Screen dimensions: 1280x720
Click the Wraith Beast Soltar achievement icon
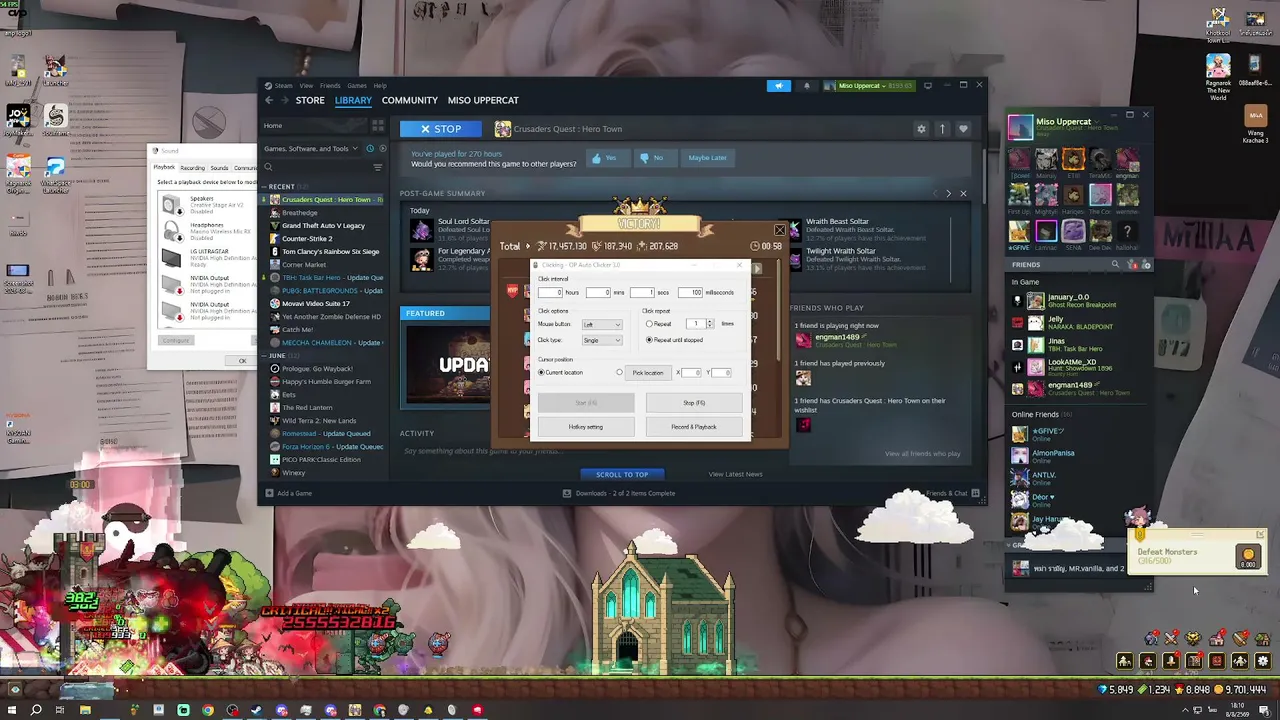[795, 230]
